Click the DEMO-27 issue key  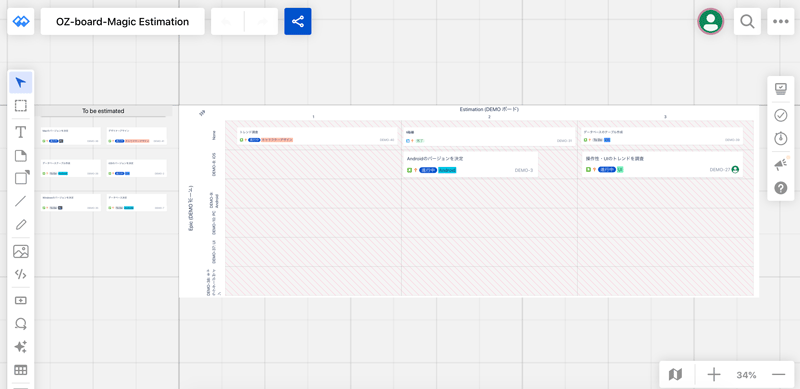tap(719, 169)
